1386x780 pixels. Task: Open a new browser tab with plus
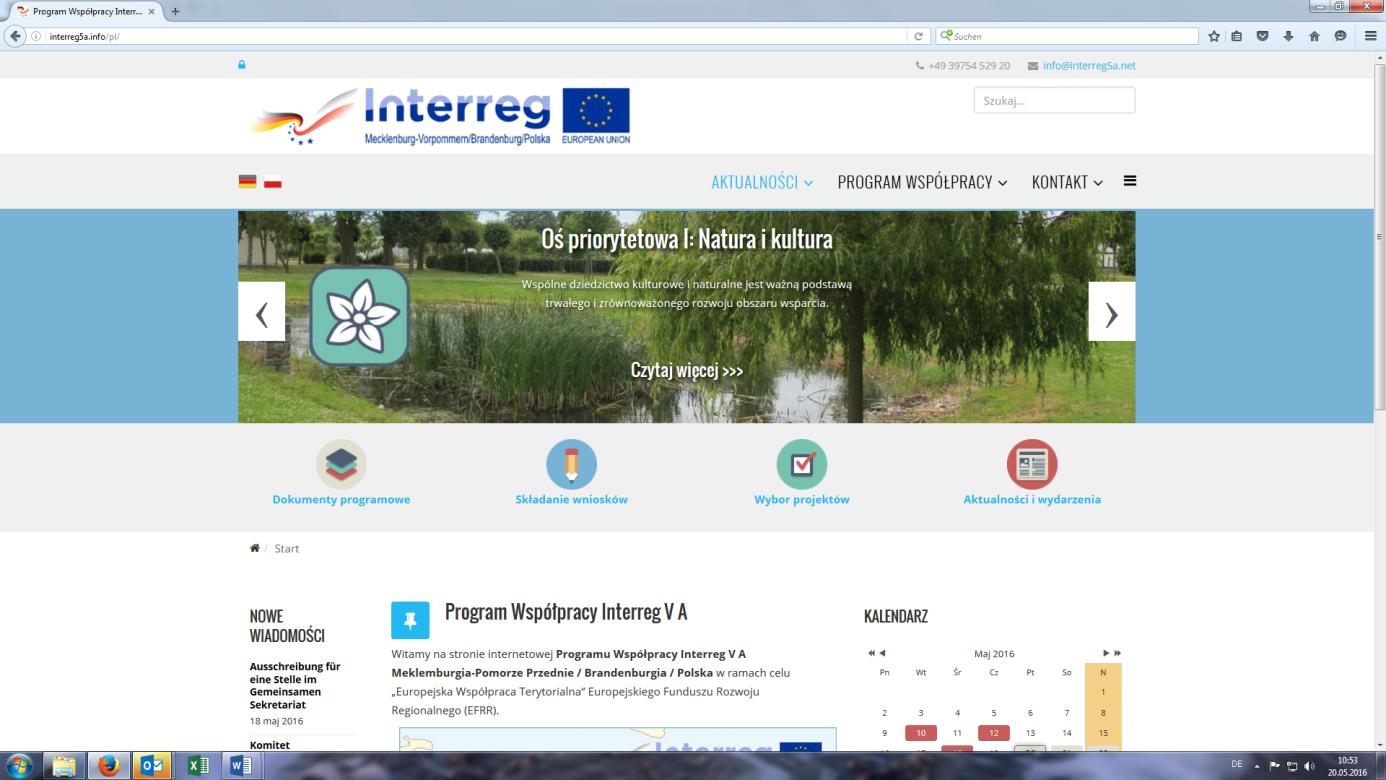(175, 11)
